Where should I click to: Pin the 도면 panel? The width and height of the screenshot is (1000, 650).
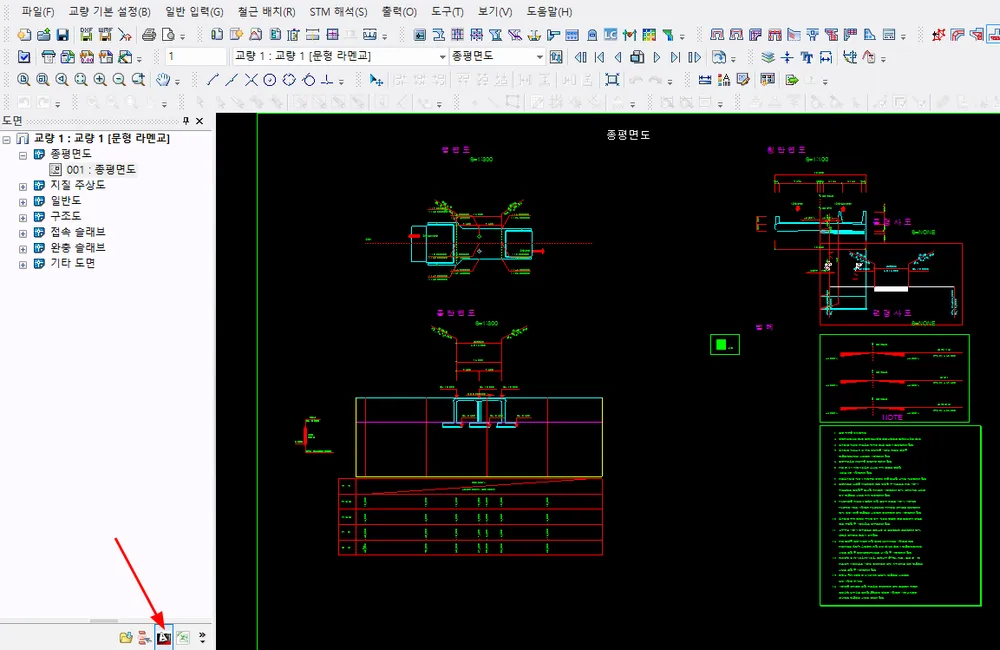click(186, 121)
